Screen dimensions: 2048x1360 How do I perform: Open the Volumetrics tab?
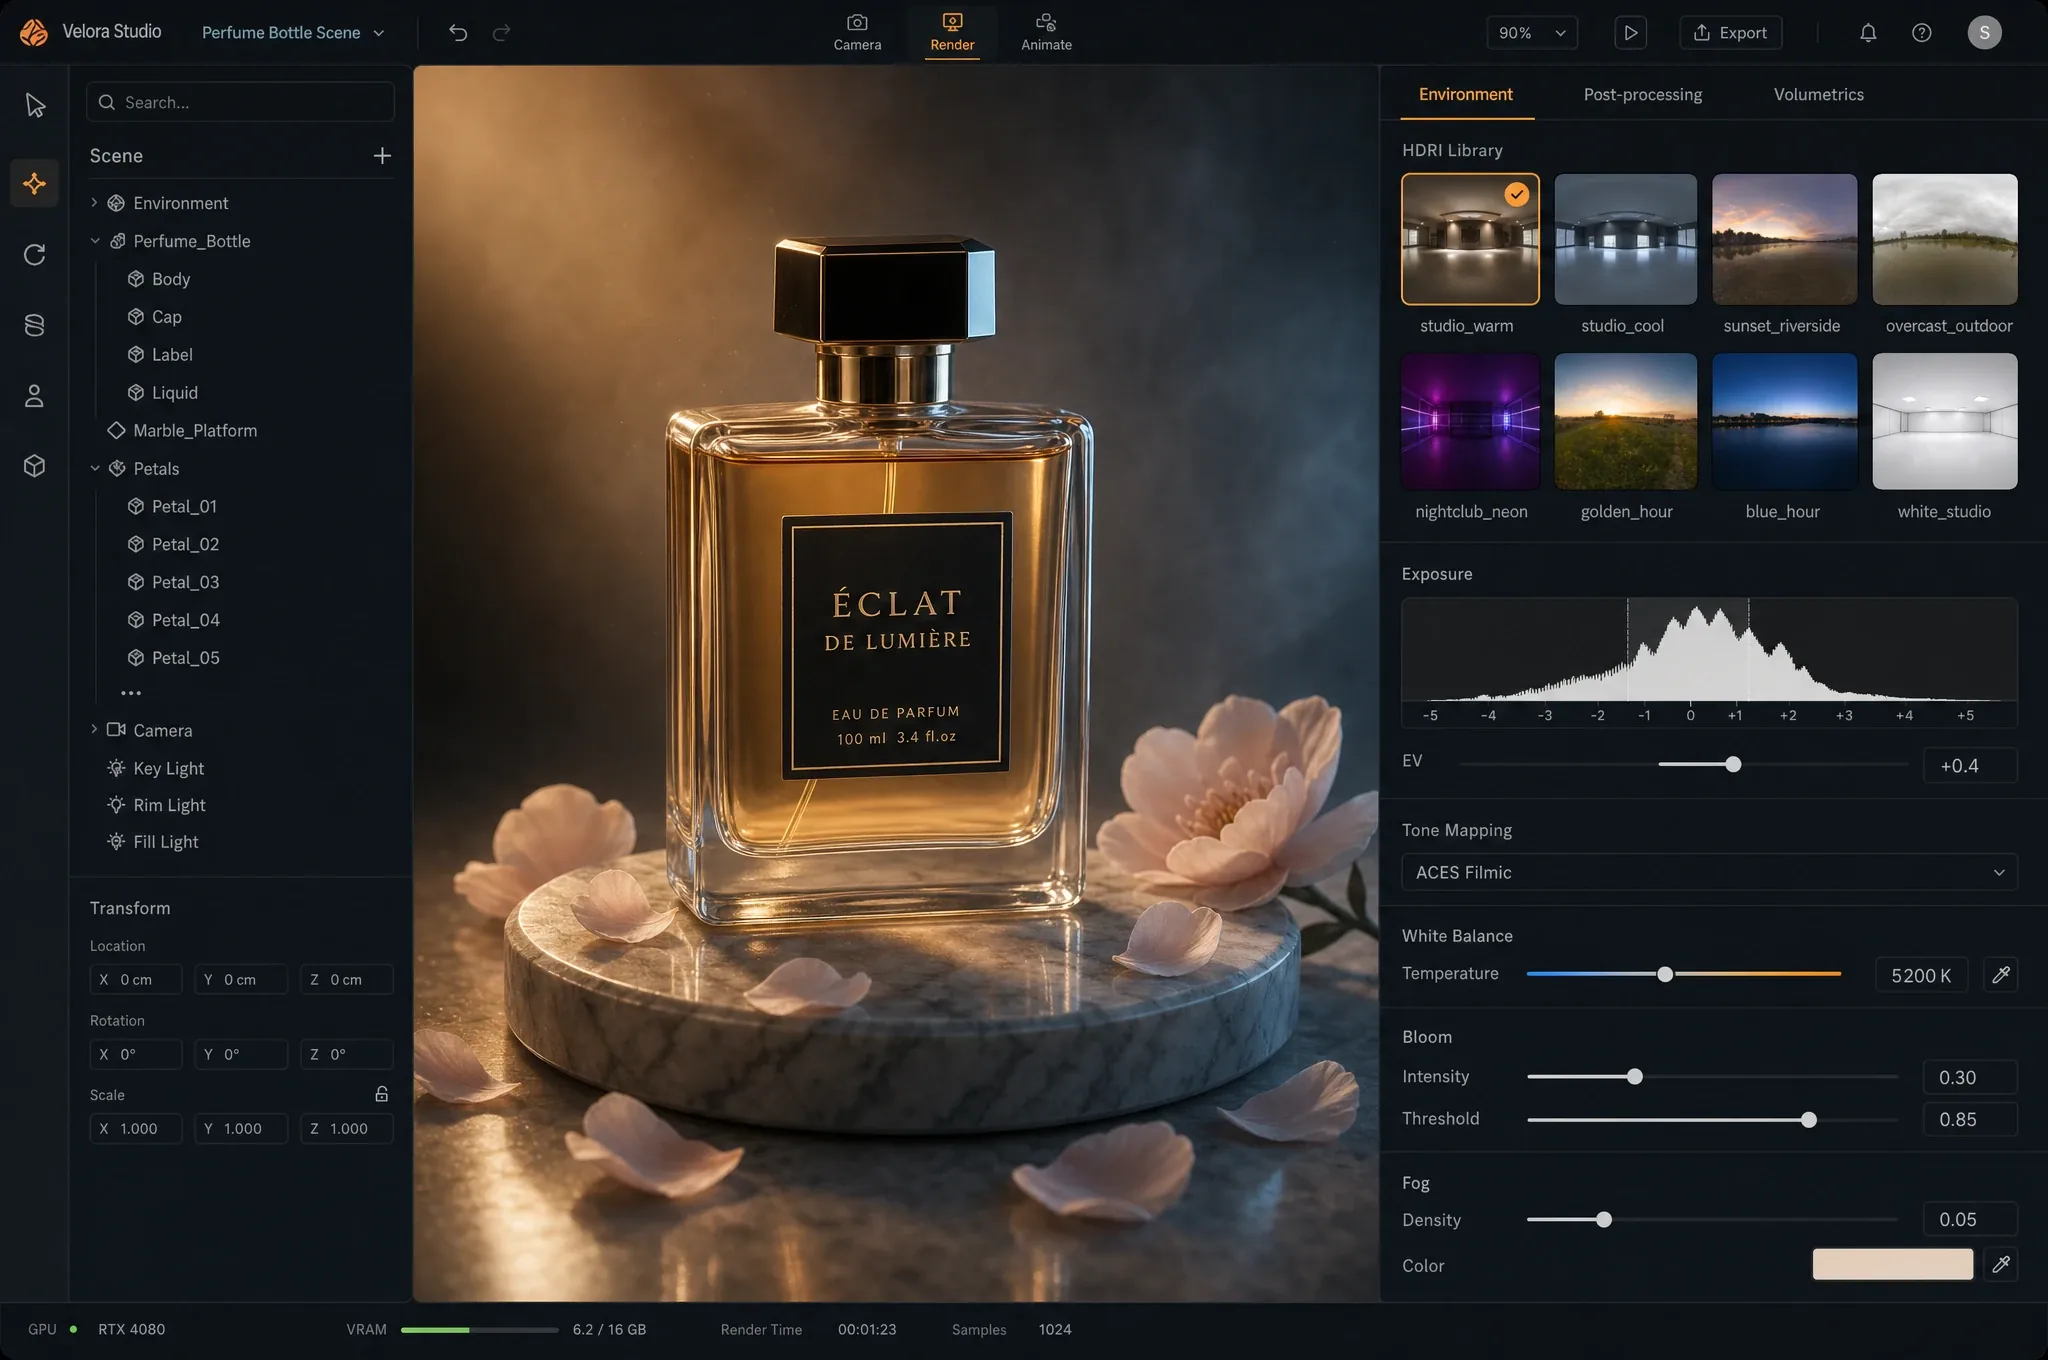point(1818,95)
